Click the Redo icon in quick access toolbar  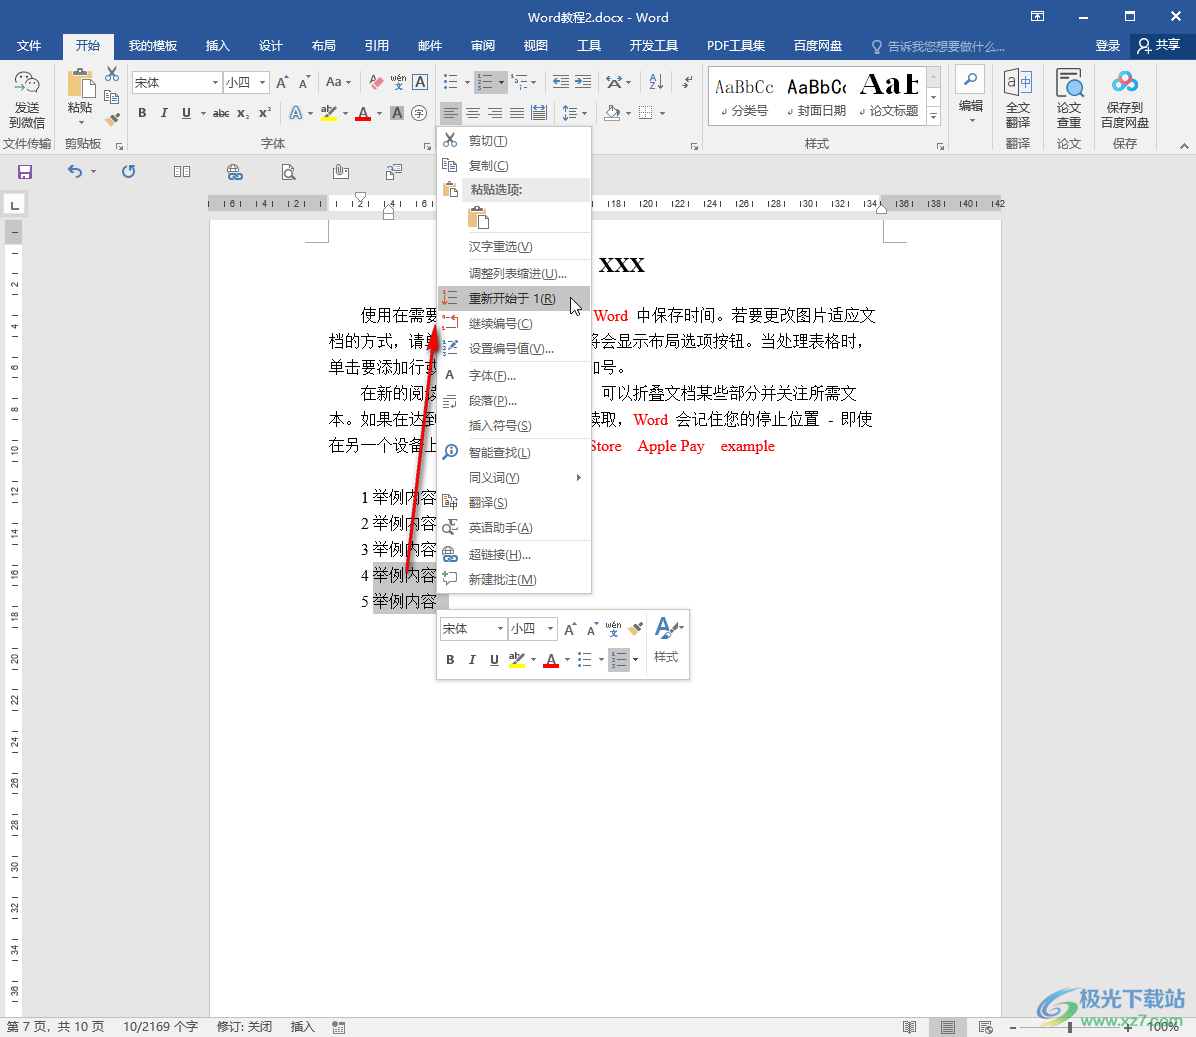[x=128, y=172]
